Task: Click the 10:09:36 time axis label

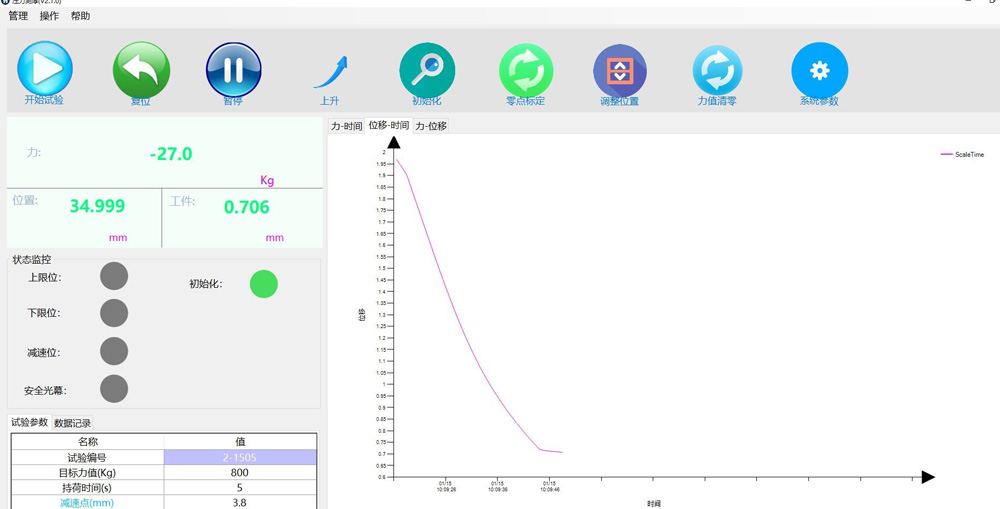Action: (x=497, y=487)
